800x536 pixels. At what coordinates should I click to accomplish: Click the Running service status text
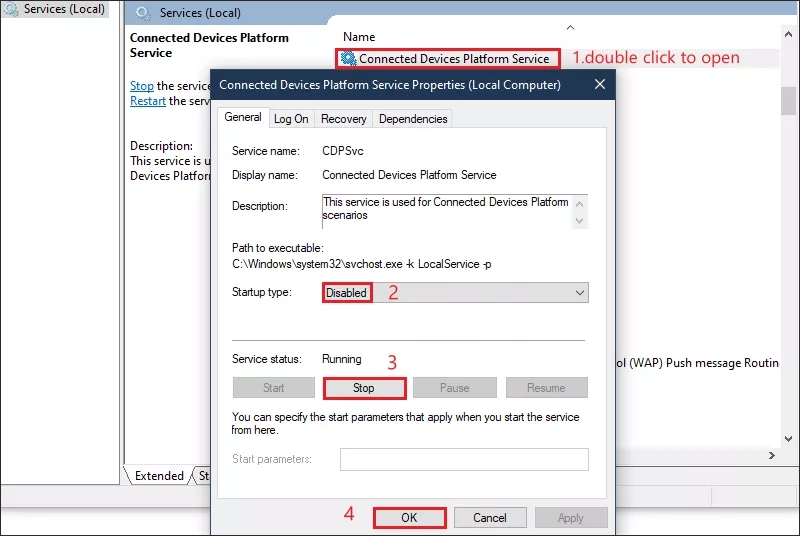coord(341,359)
